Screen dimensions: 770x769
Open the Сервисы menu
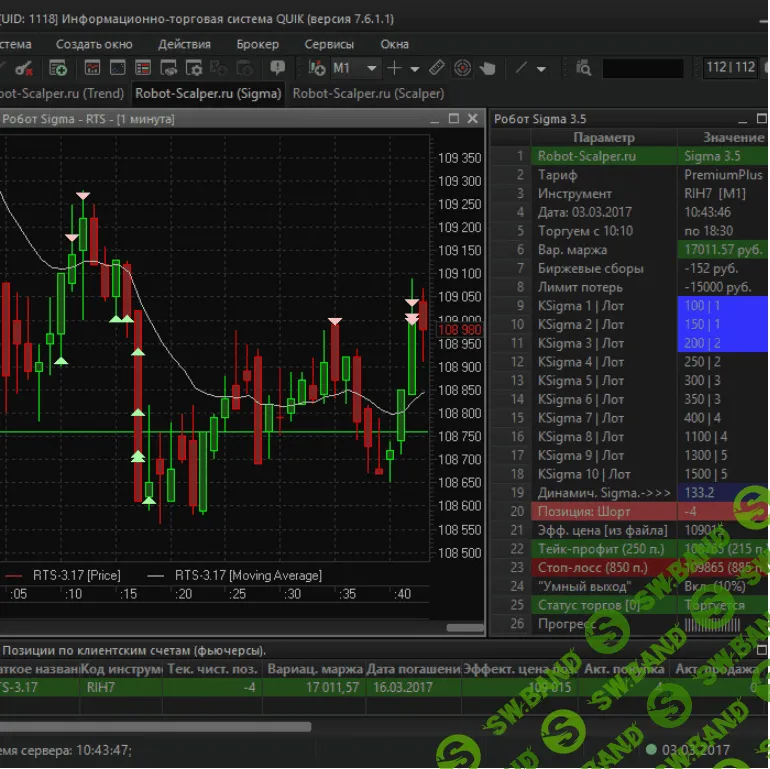[x=329, y=44]
